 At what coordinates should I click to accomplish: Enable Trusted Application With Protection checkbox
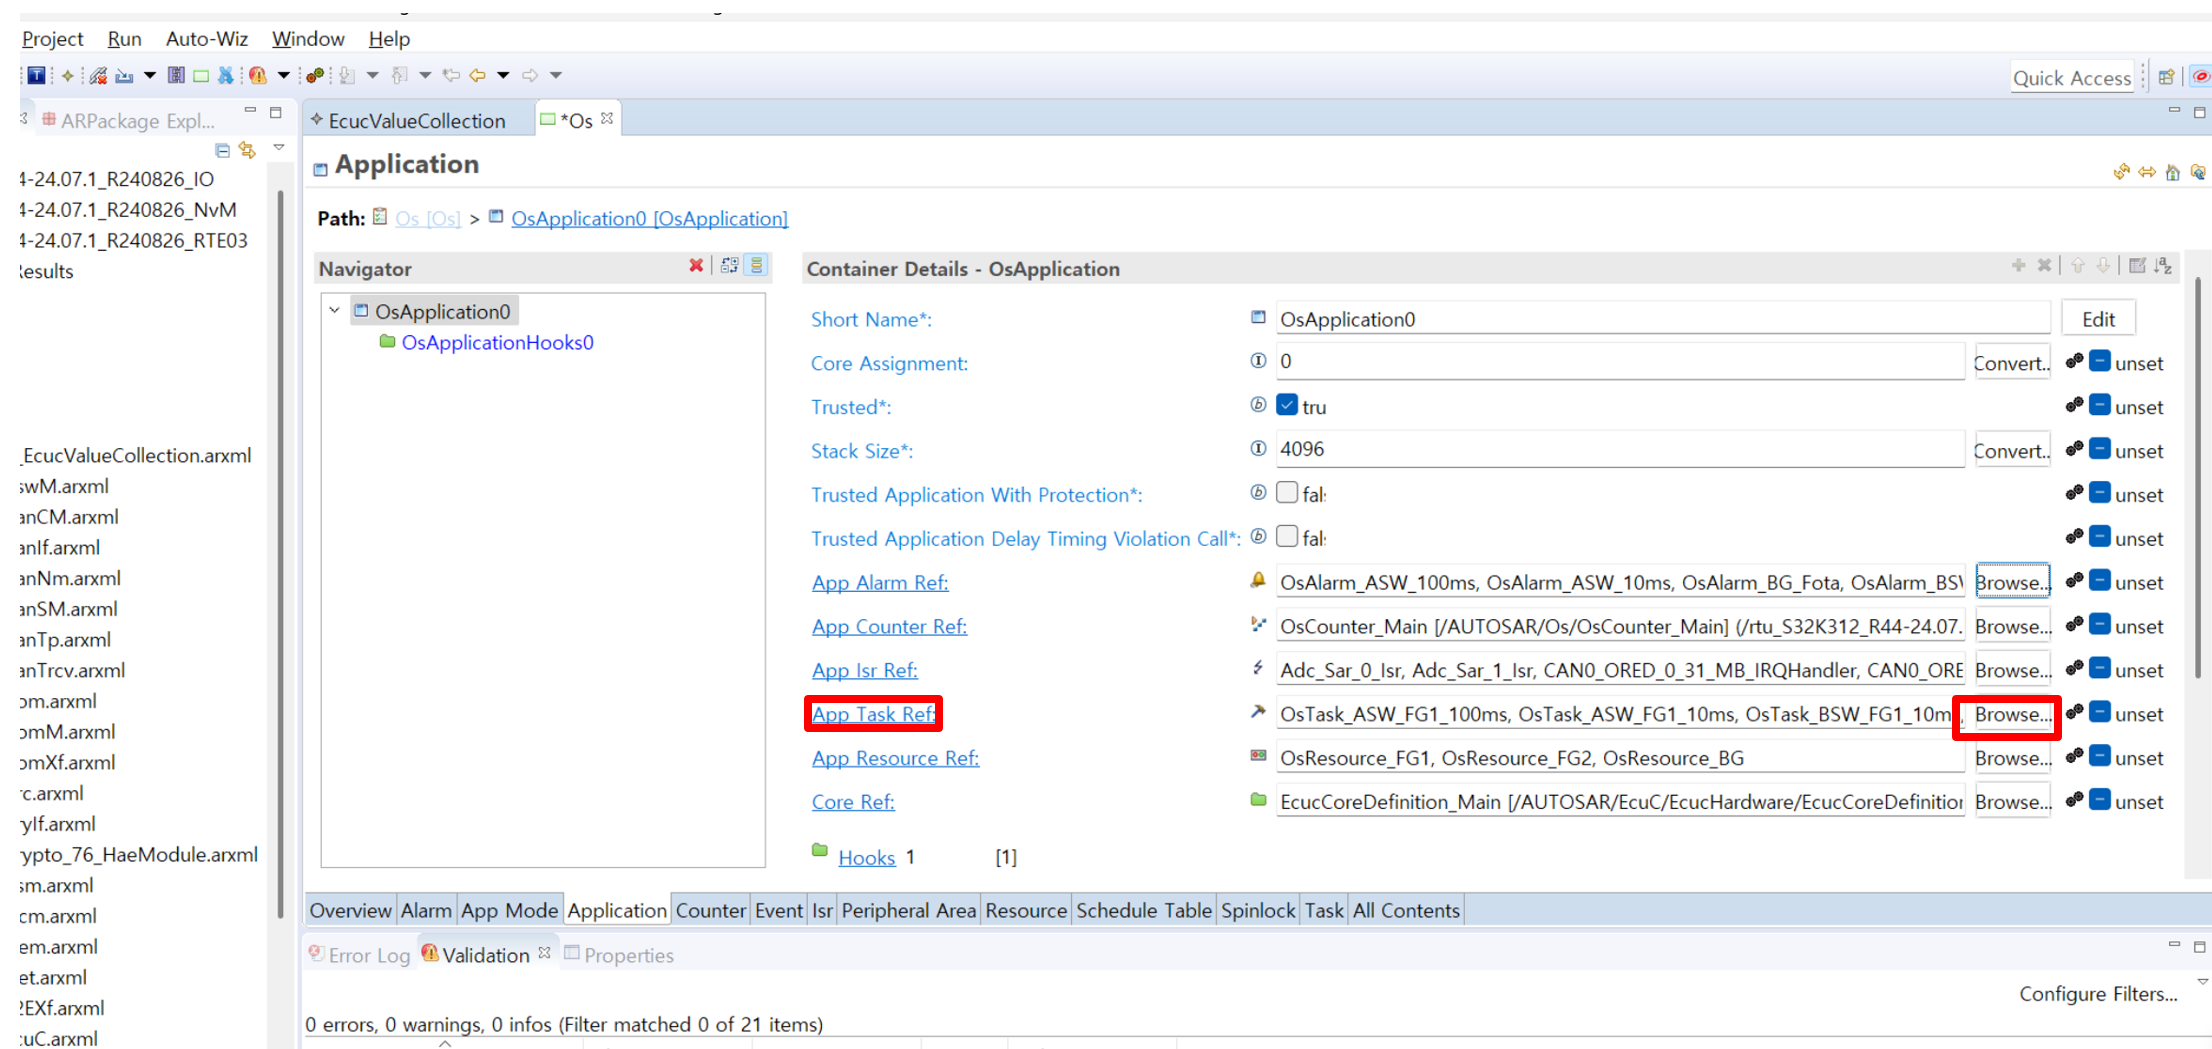[1287, 493]
